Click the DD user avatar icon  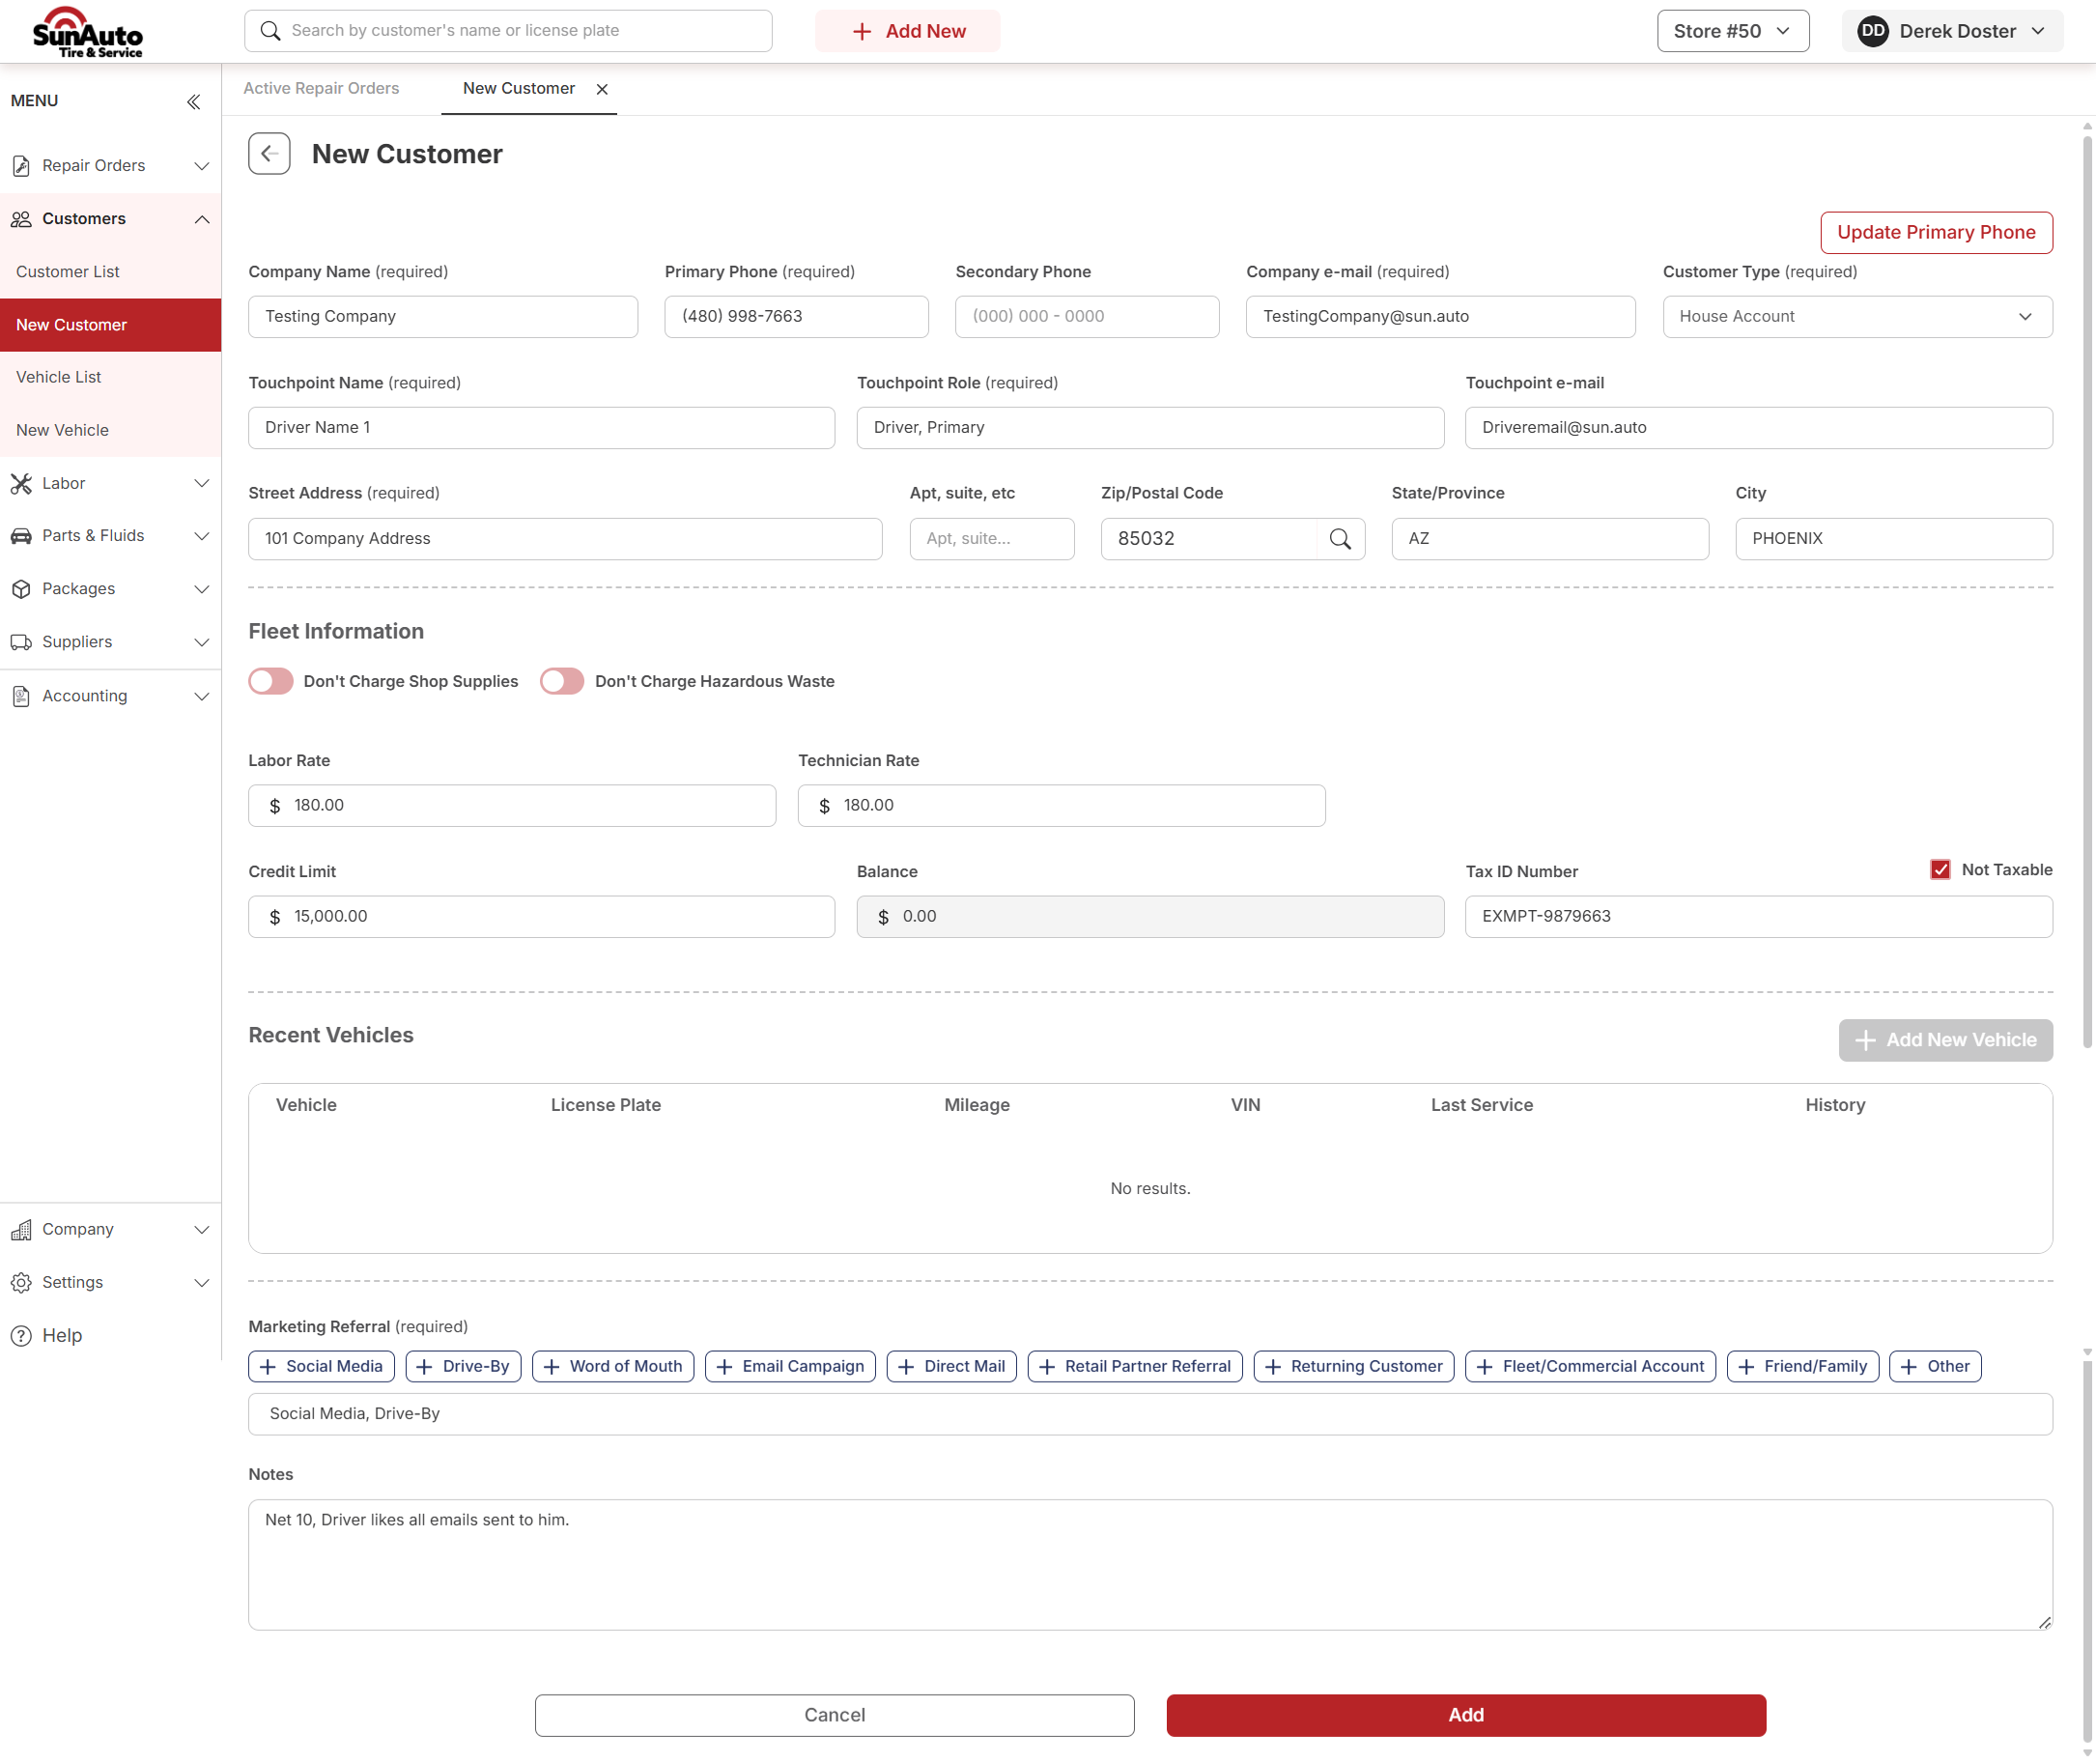point(1872,31)
